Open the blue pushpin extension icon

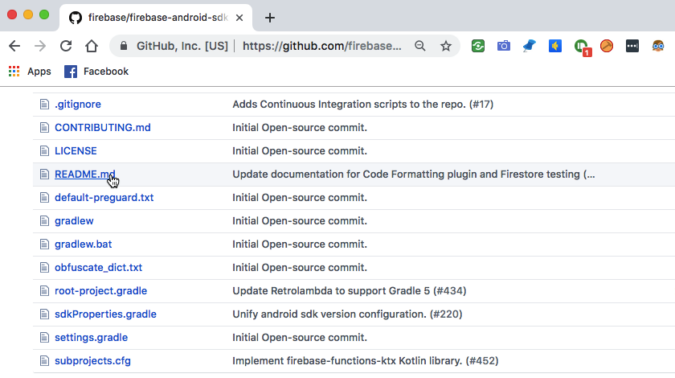pos(529,46)
